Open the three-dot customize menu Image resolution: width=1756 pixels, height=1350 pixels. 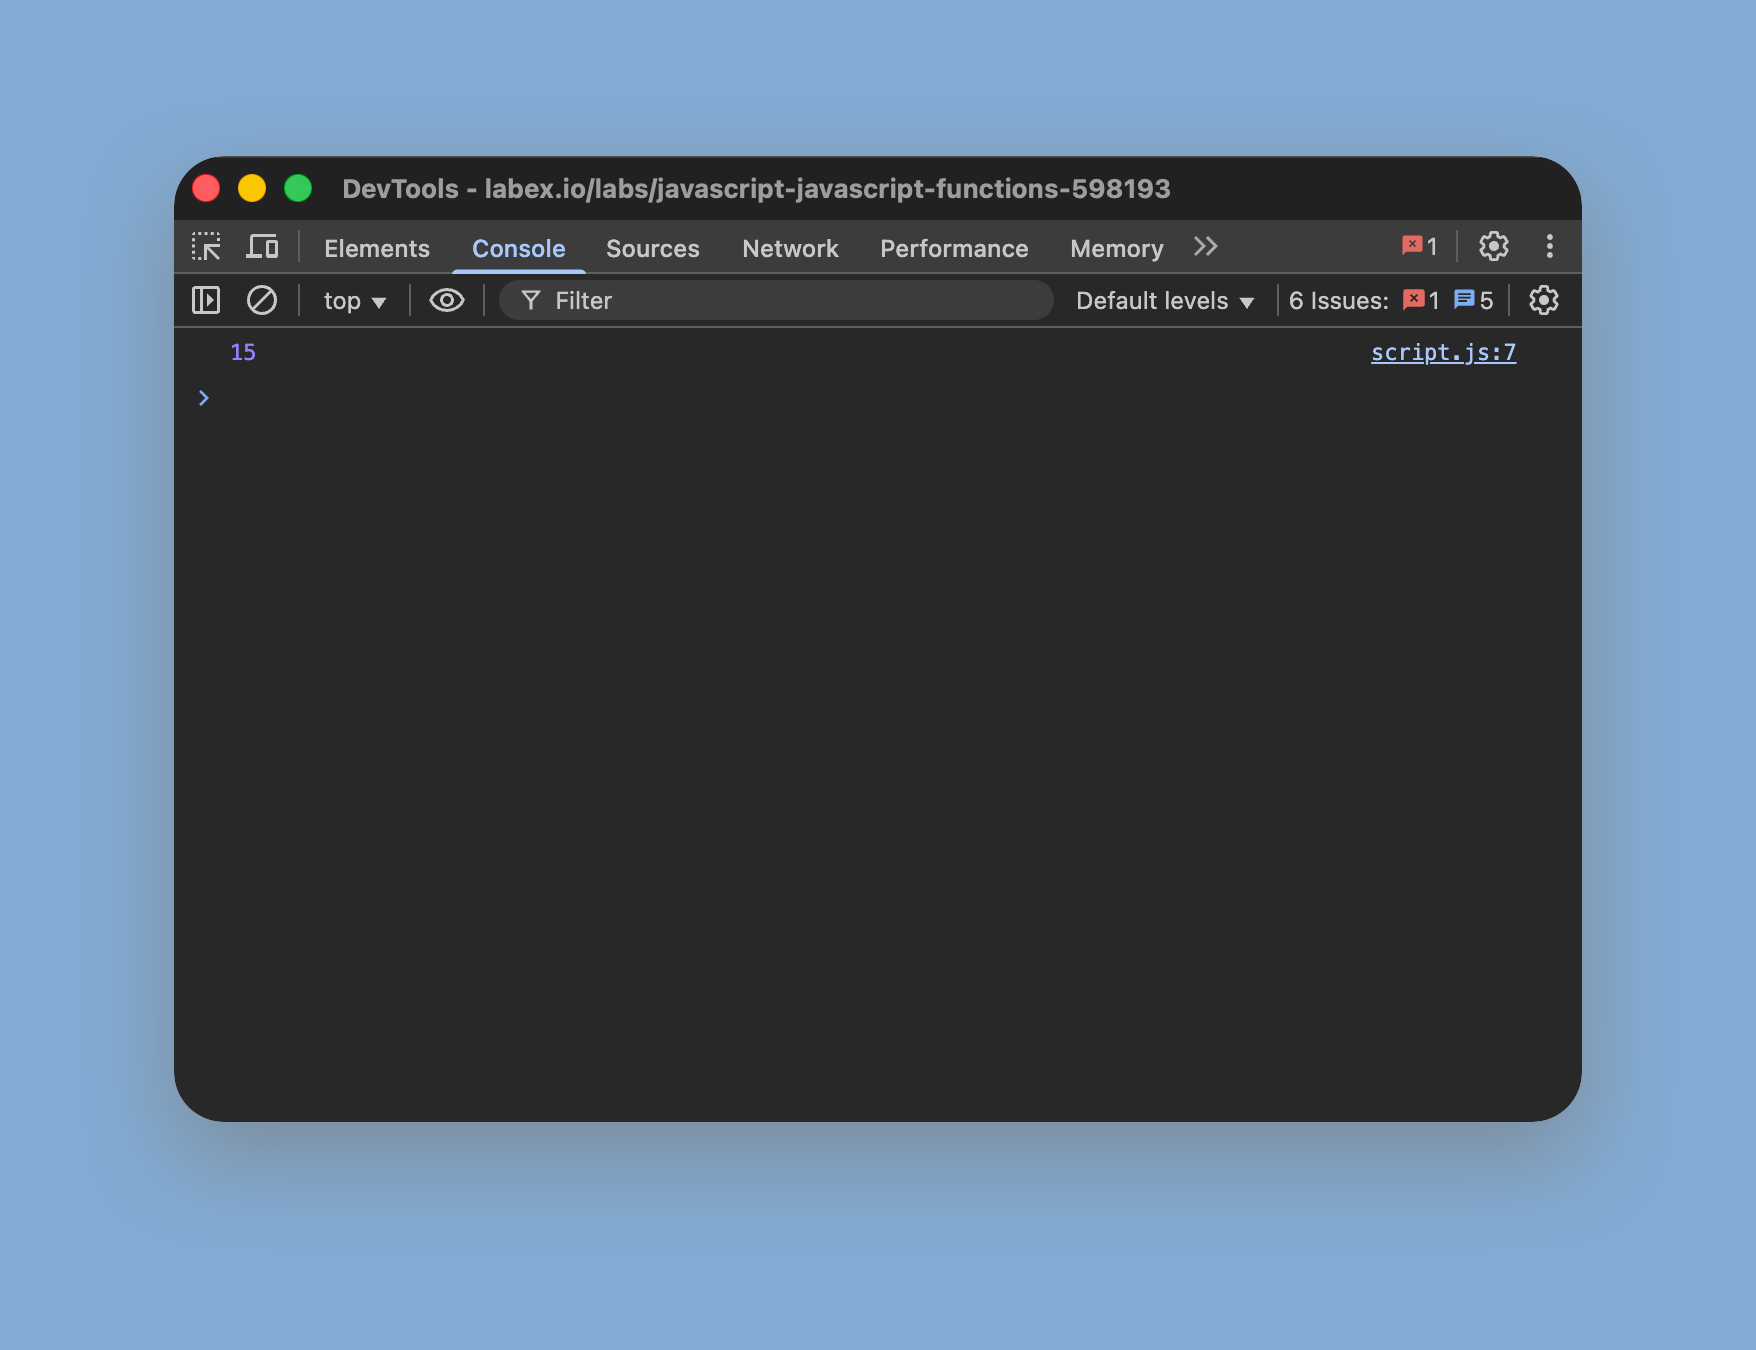(x=1549, y=247)
